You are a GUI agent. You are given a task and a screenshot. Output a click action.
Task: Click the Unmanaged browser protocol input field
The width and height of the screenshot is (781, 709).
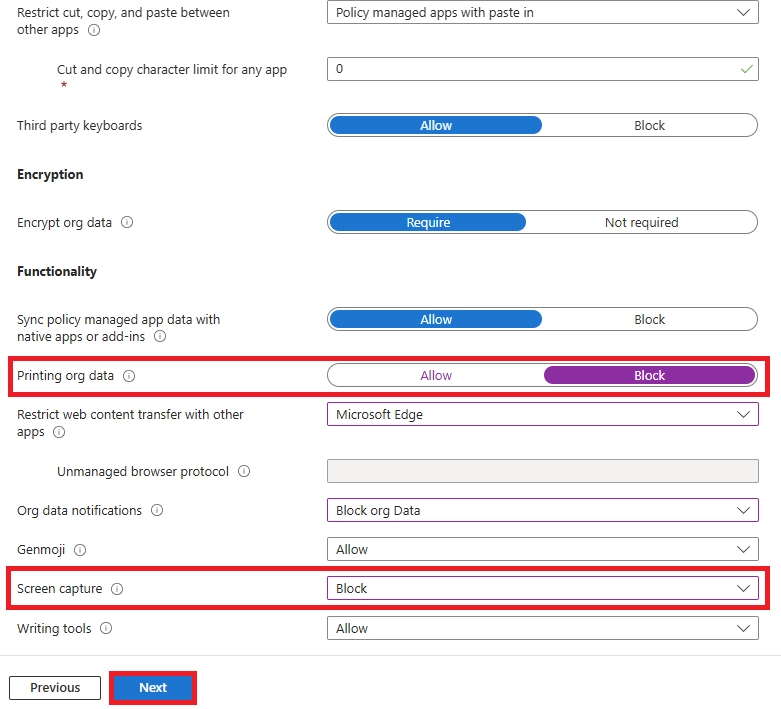543,471
